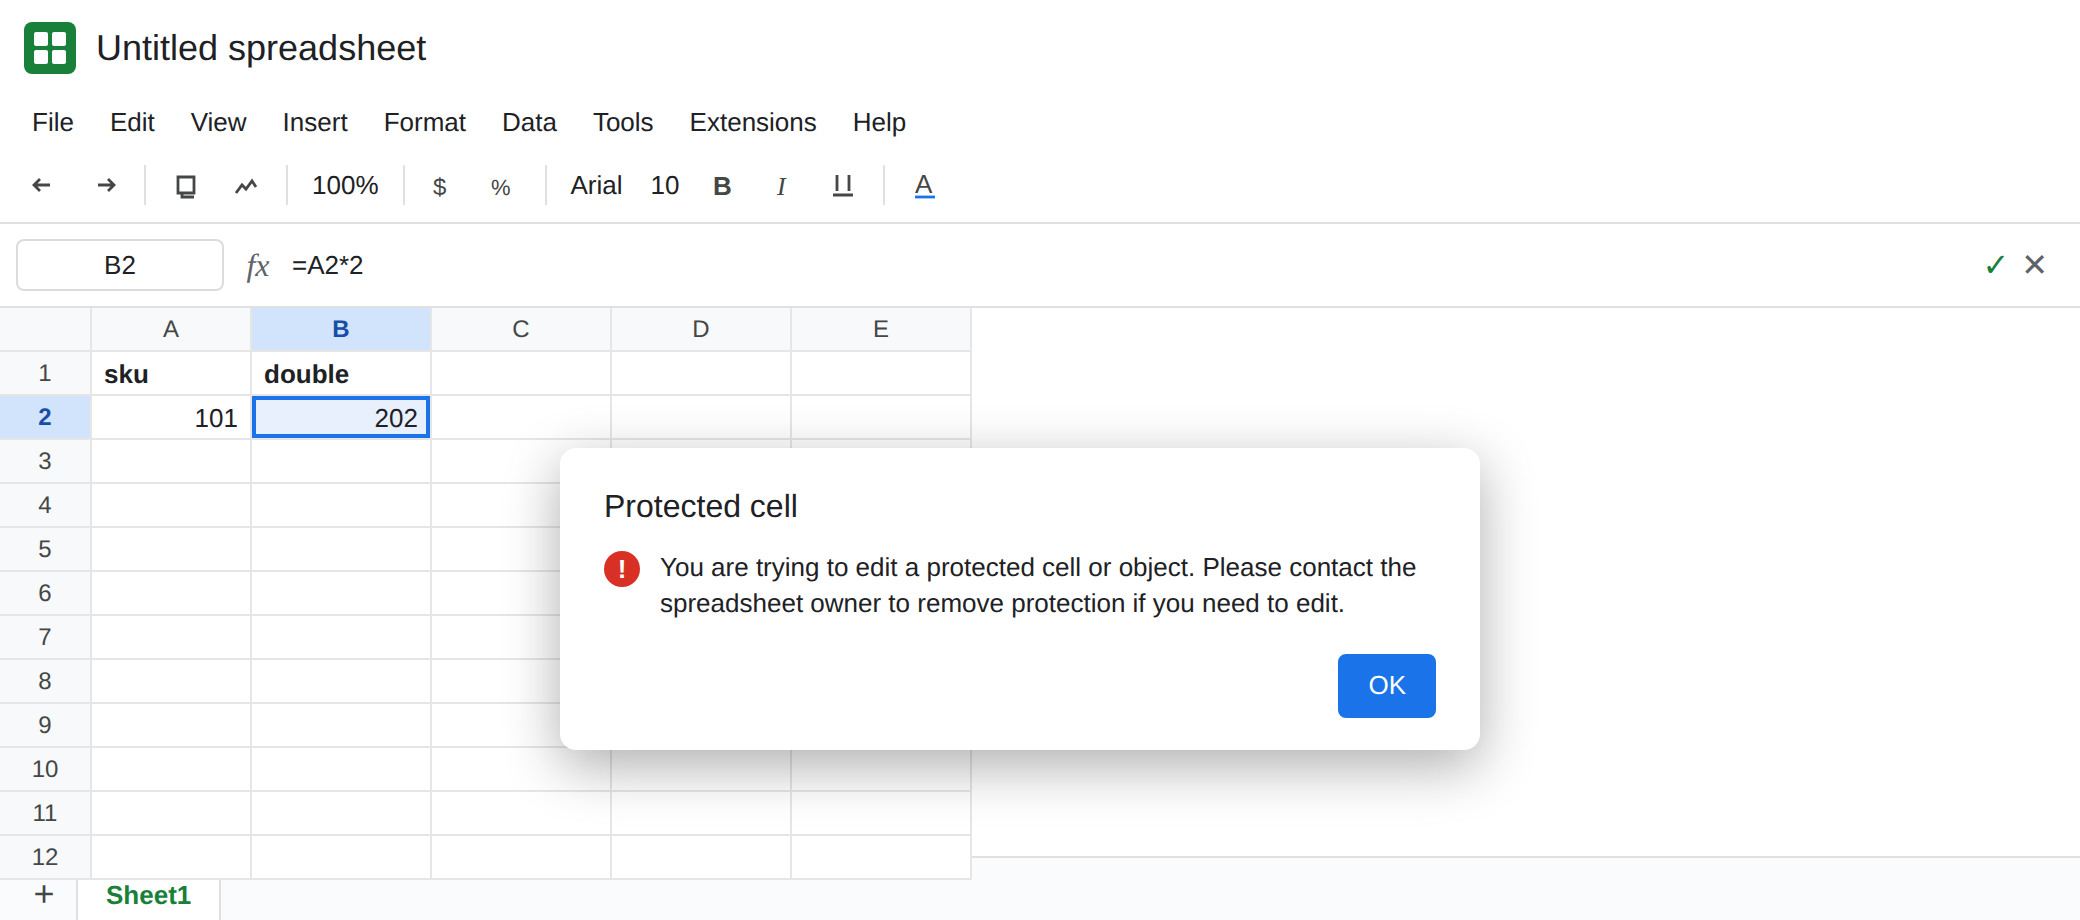This screenshot has width=2080, height=920.
Task: Open the Tools menu
Action: point(623,122)
